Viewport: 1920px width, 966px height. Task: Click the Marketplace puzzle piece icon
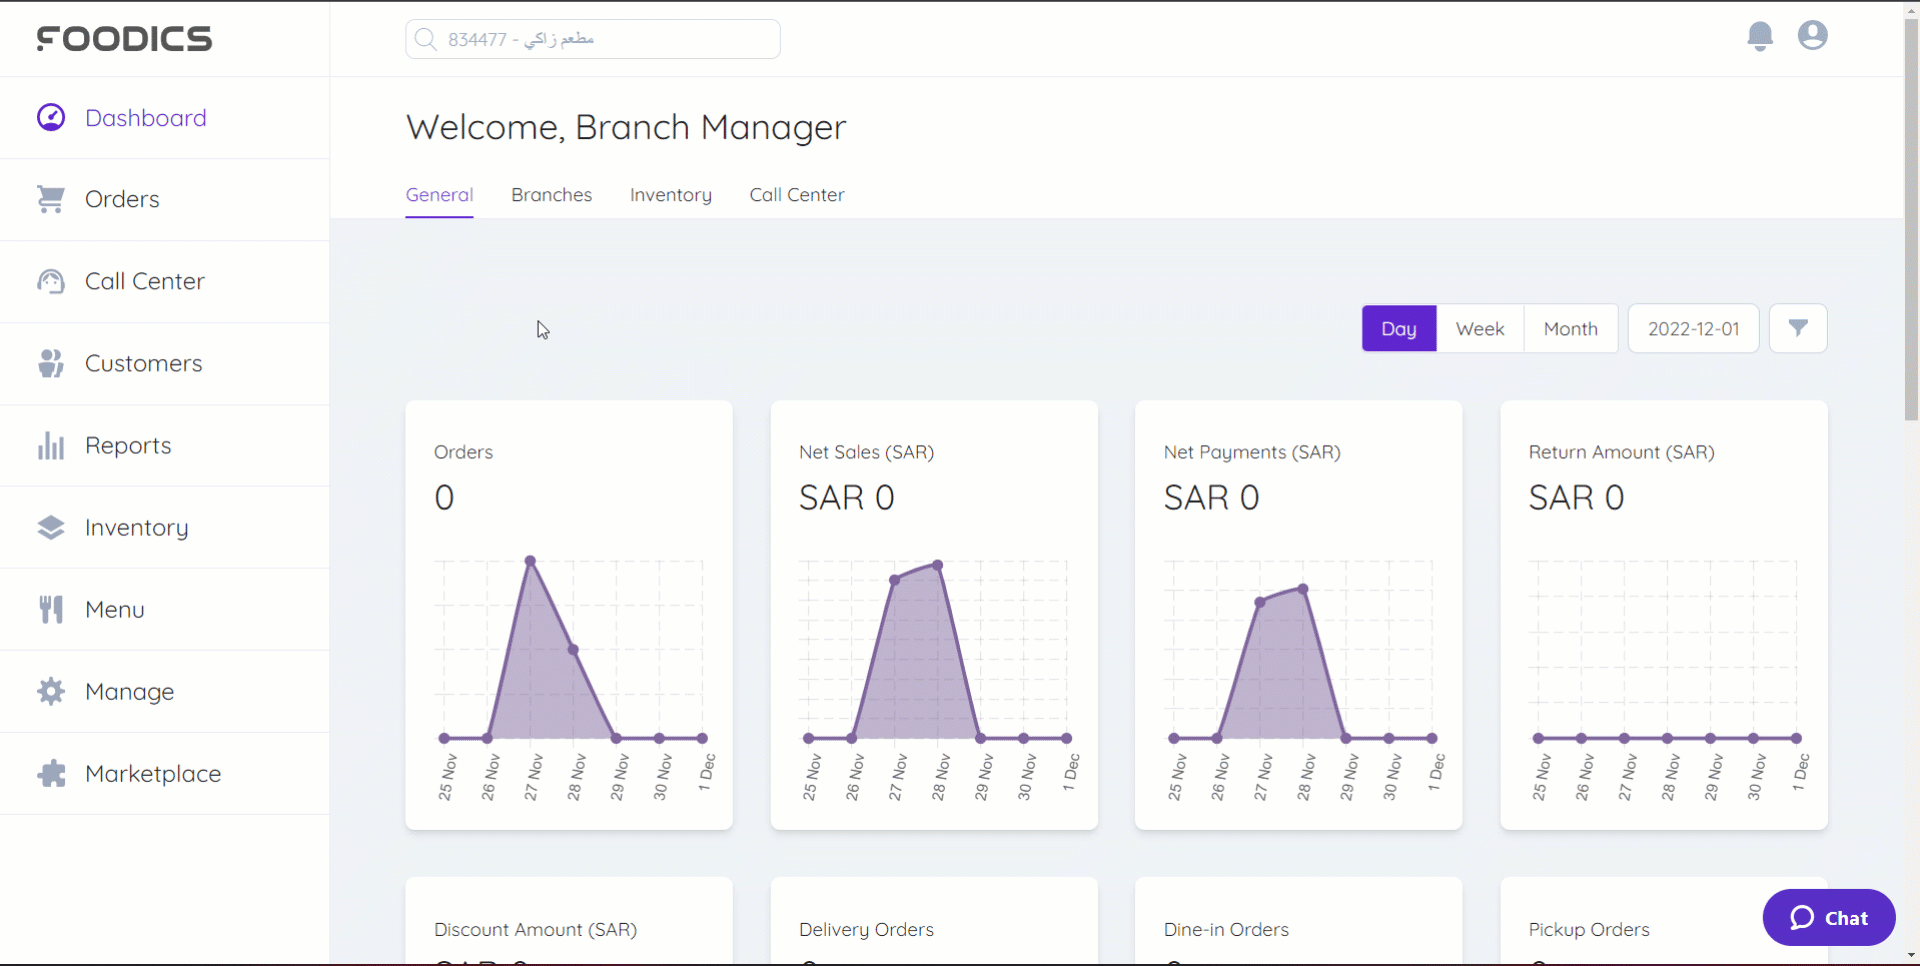pyautogui.click(x=51, y=774)
